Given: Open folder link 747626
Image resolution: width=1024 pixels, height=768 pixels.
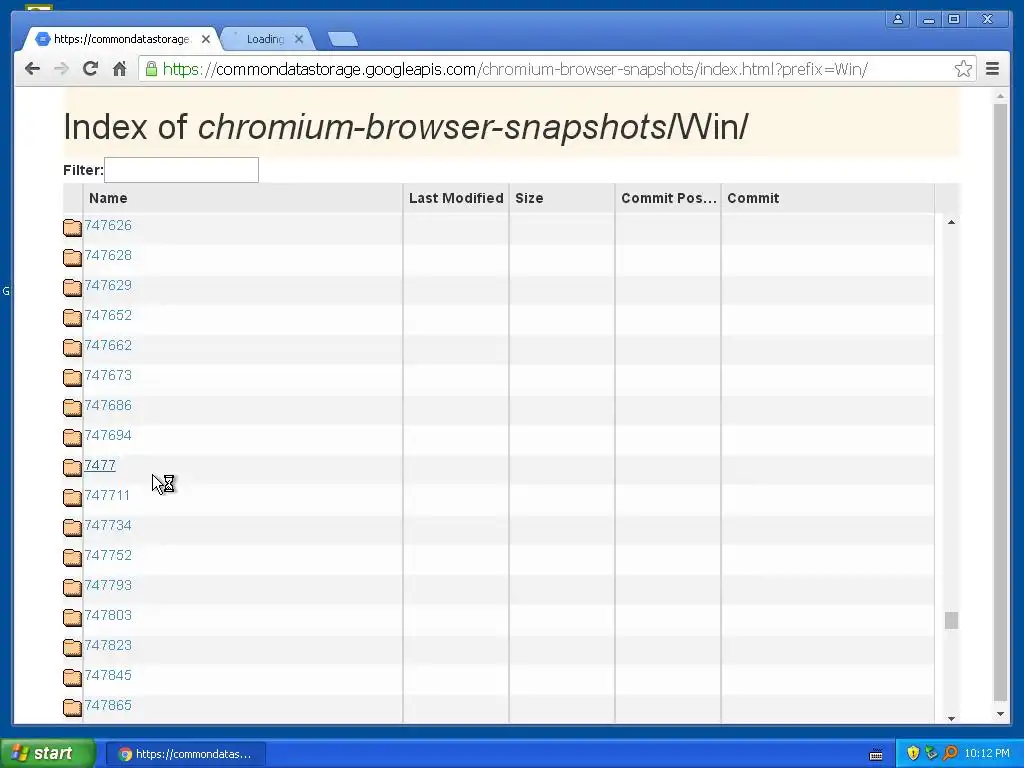Looking at the screenshot, I should [108, 225].
